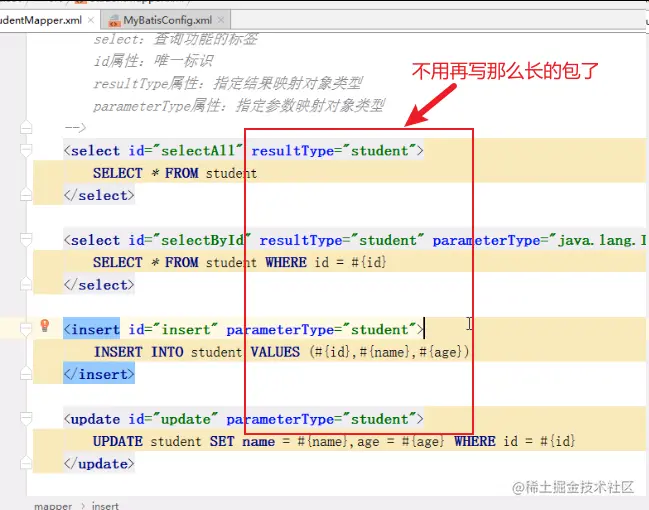Viewport: 649px width, 510px height.
Task: Click "age = #{age}" in the UPDATE statement
Action: pyautogui.click(x=401, y=441)
